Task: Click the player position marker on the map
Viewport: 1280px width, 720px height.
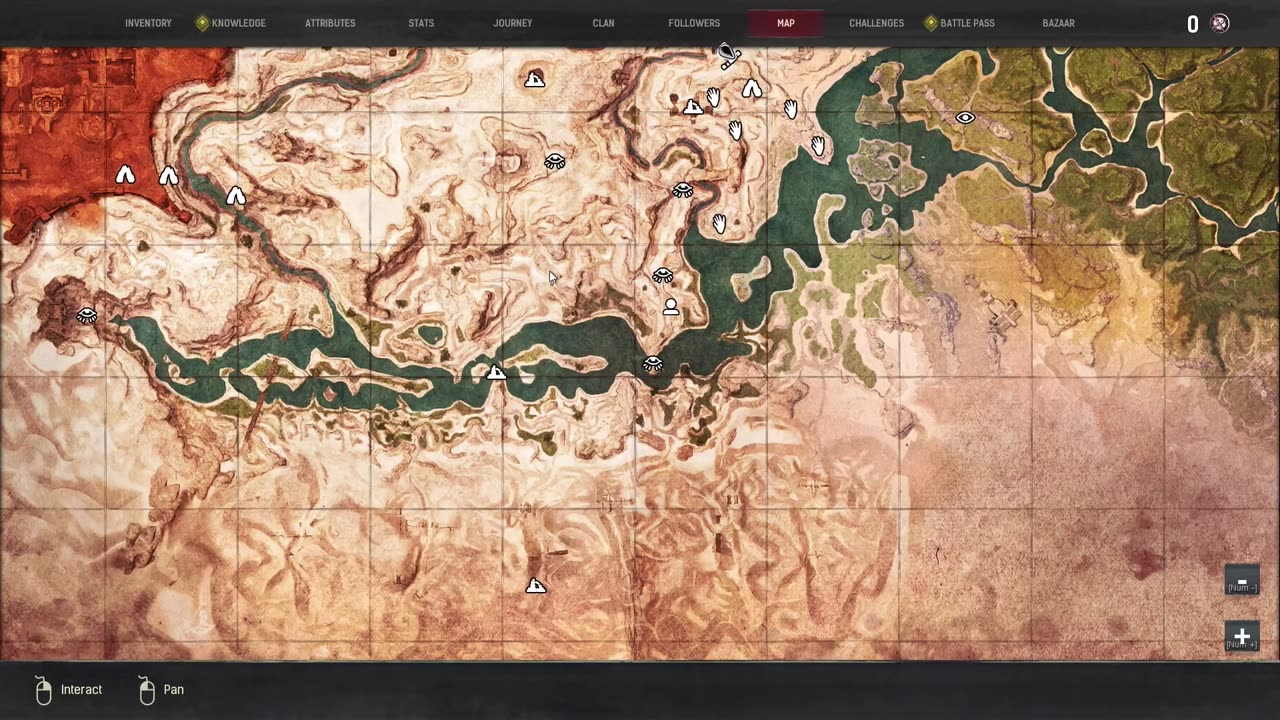Action: coord(670,307)
